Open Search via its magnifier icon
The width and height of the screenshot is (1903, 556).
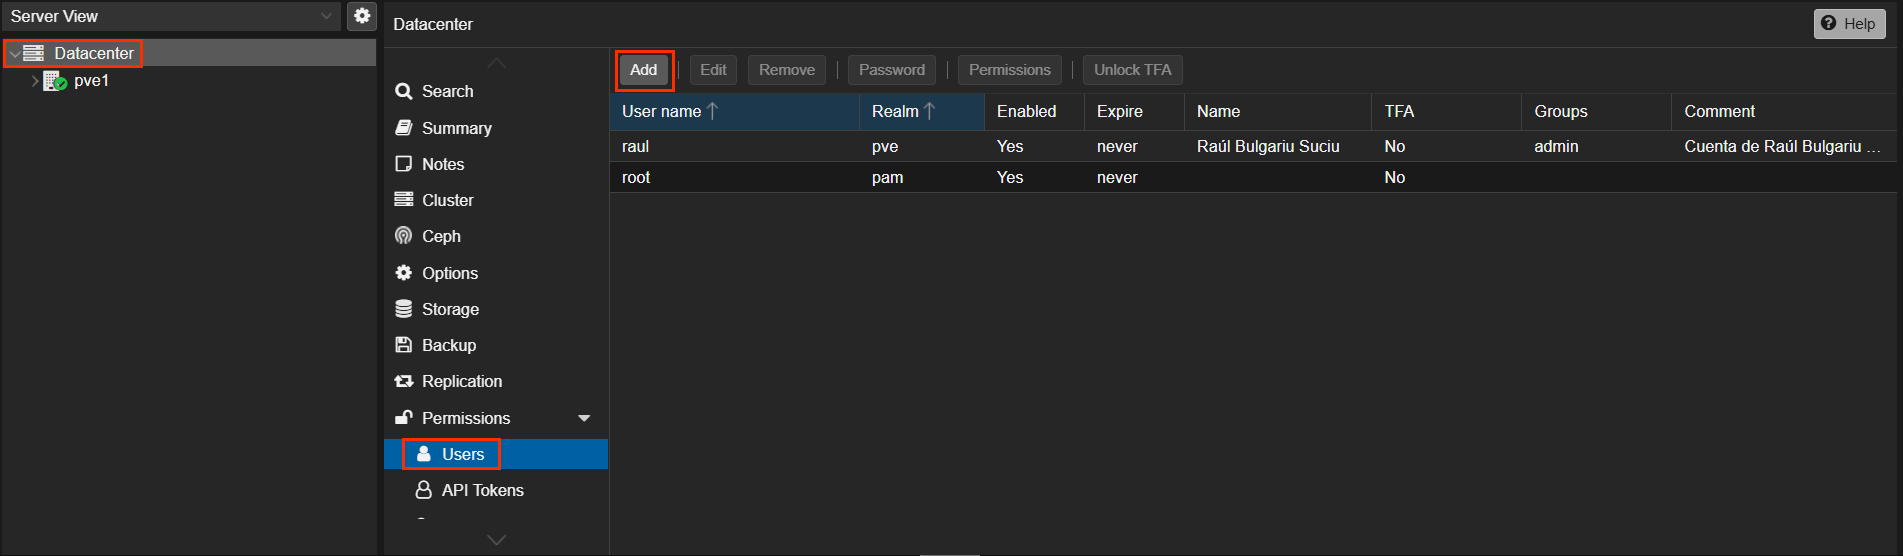coord(404,91)
